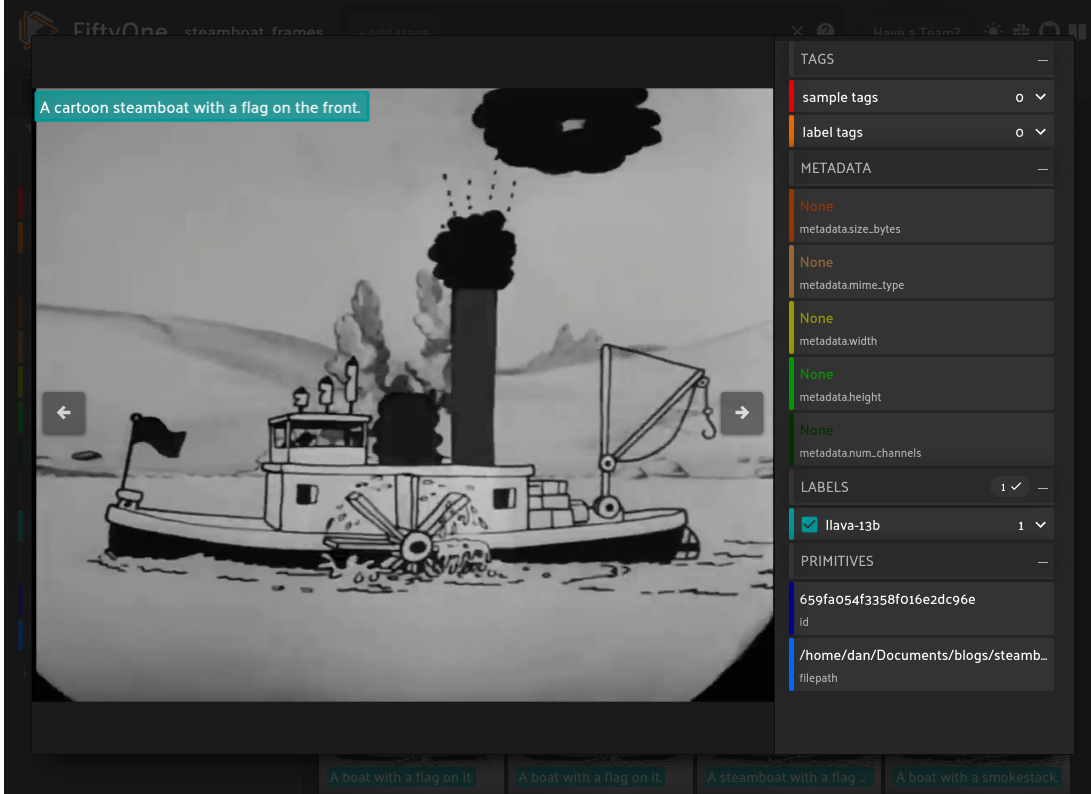
Task: Open the 'A steamboat with a flag' grid sample
Action: coord(788,777)
